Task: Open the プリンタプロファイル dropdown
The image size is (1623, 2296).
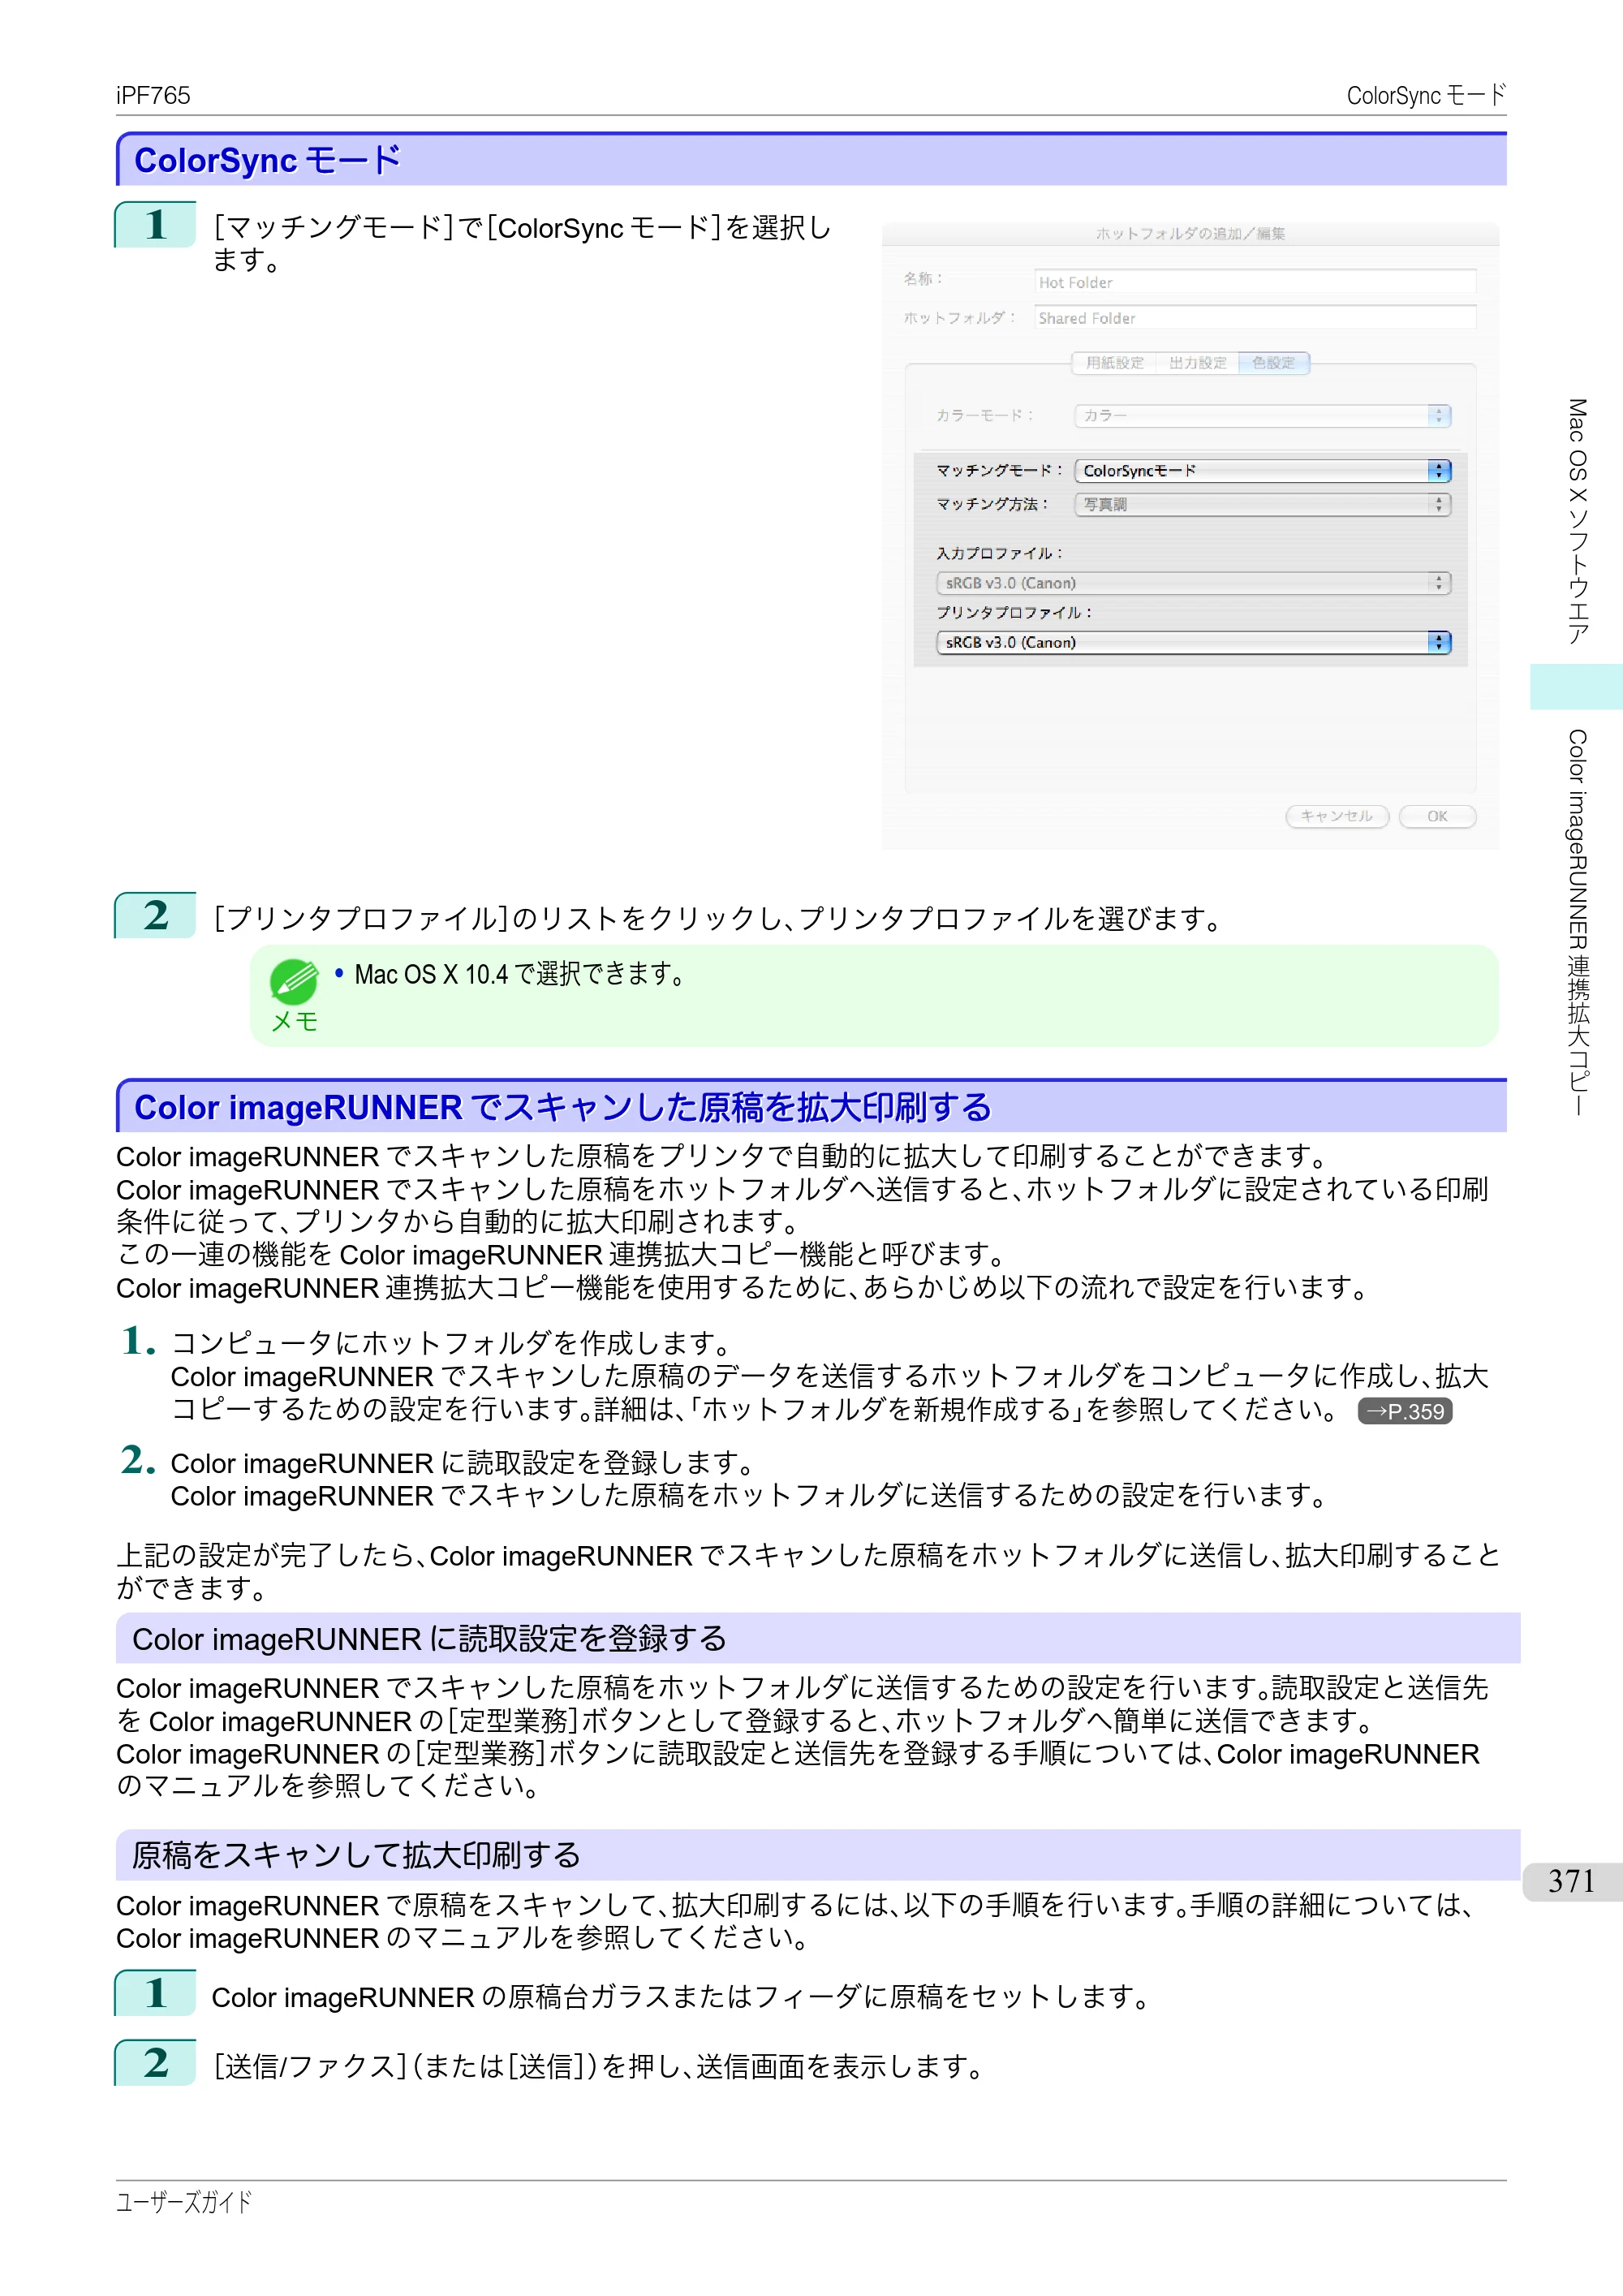Action: [x=1193, y=642]
